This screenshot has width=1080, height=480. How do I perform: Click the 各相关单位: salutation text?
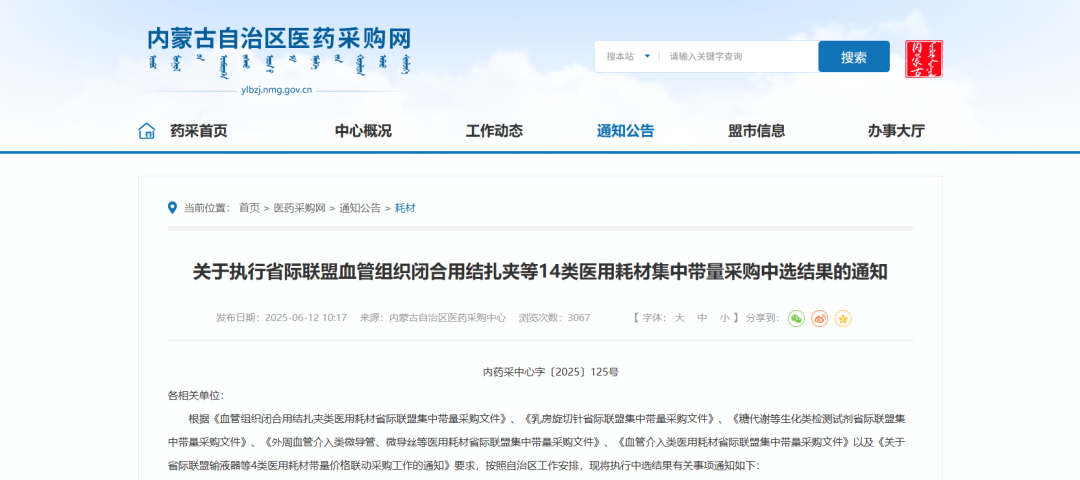196,395
